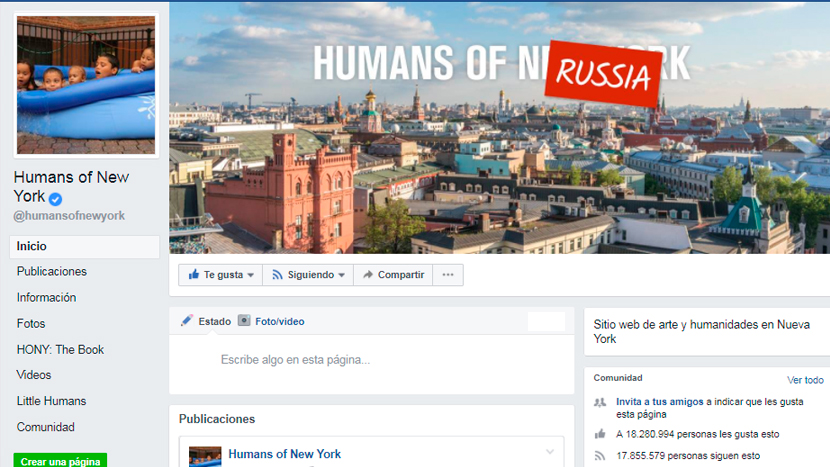Click the thumbs-up icon beside likes count
Viewport: 830px width, 467px height.
coord(600,434)
